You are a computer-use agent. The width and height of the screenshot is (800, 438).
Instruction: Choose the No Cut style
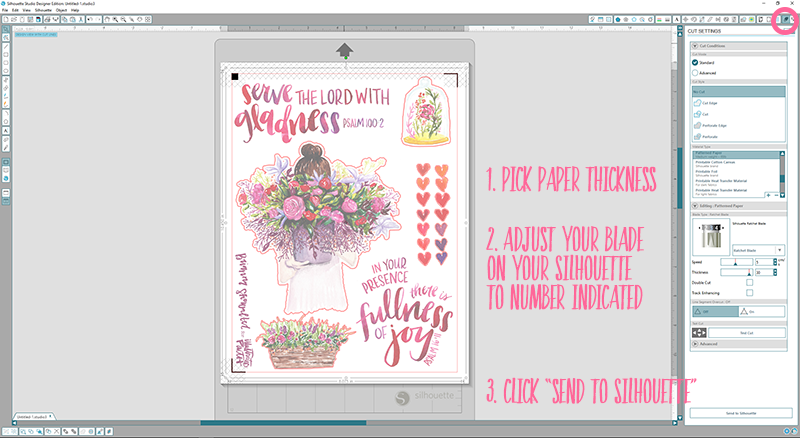[739, 91]
